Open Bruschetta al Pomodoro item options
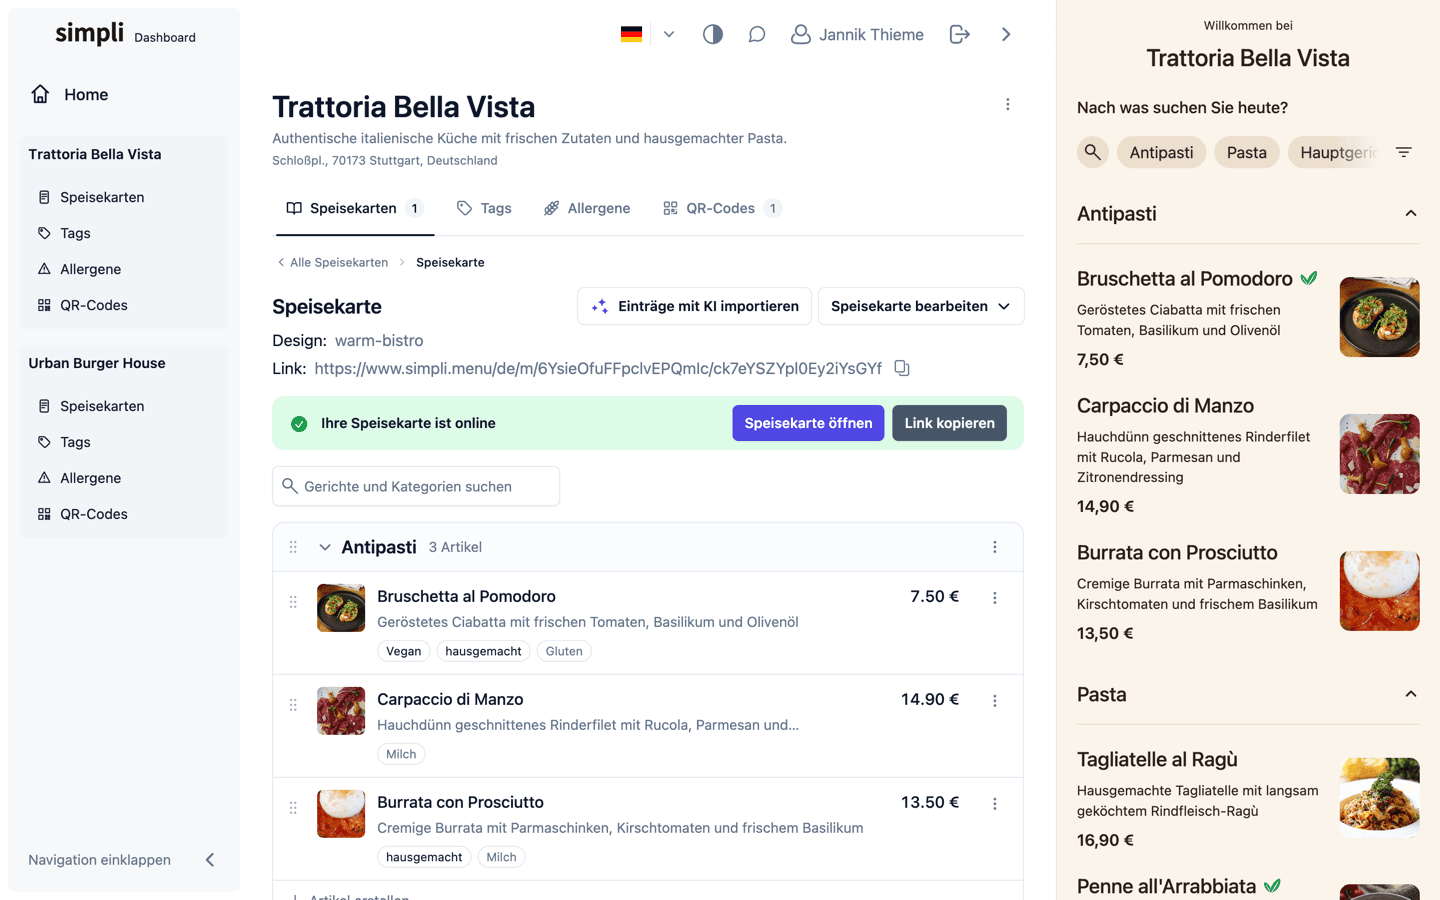This screenshot has width=1440, height=900. tap(994, 598)
